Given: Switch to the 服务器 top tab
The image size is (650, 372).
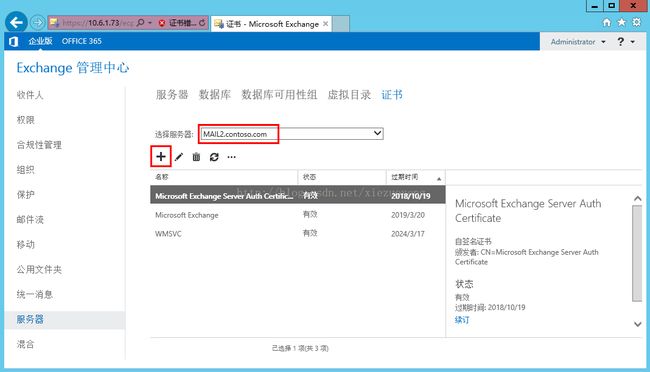Looking at the screenshot, I should click(172, 95).
